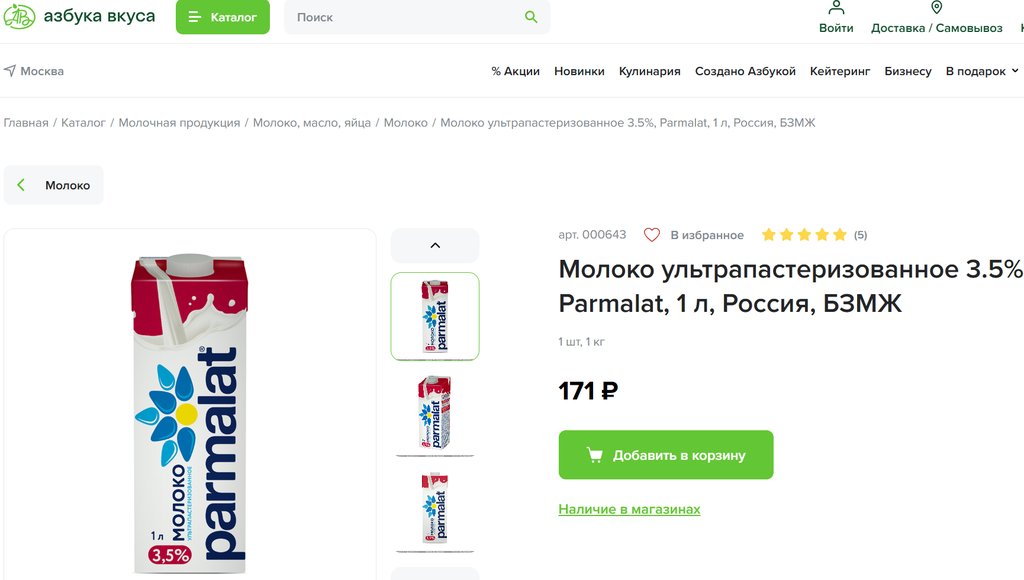Click the Москва city location arrow icon
Image resolution: width=1024 pixels, height=580 pixels.
tap(10, 71)
